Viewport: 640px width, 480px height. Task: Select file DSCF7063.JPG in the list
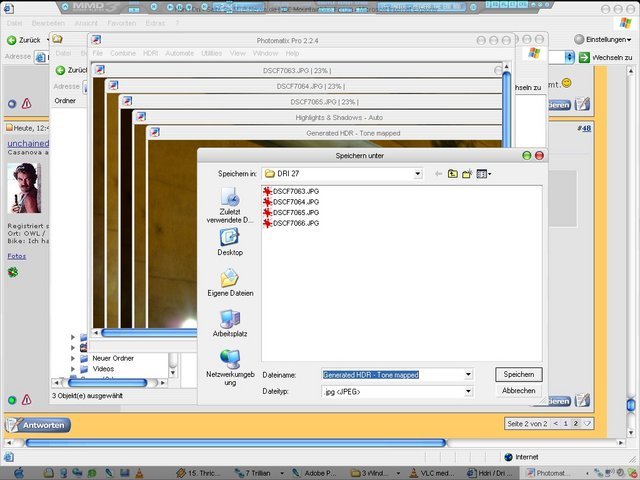point(291,191)
